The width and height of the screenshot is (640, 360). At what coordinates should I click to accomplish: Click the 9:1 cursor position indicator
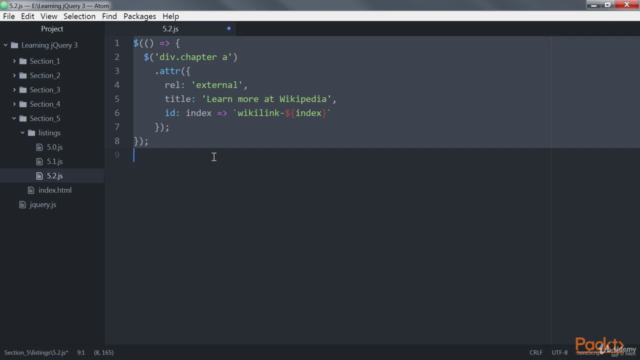[x=81, y=353]
